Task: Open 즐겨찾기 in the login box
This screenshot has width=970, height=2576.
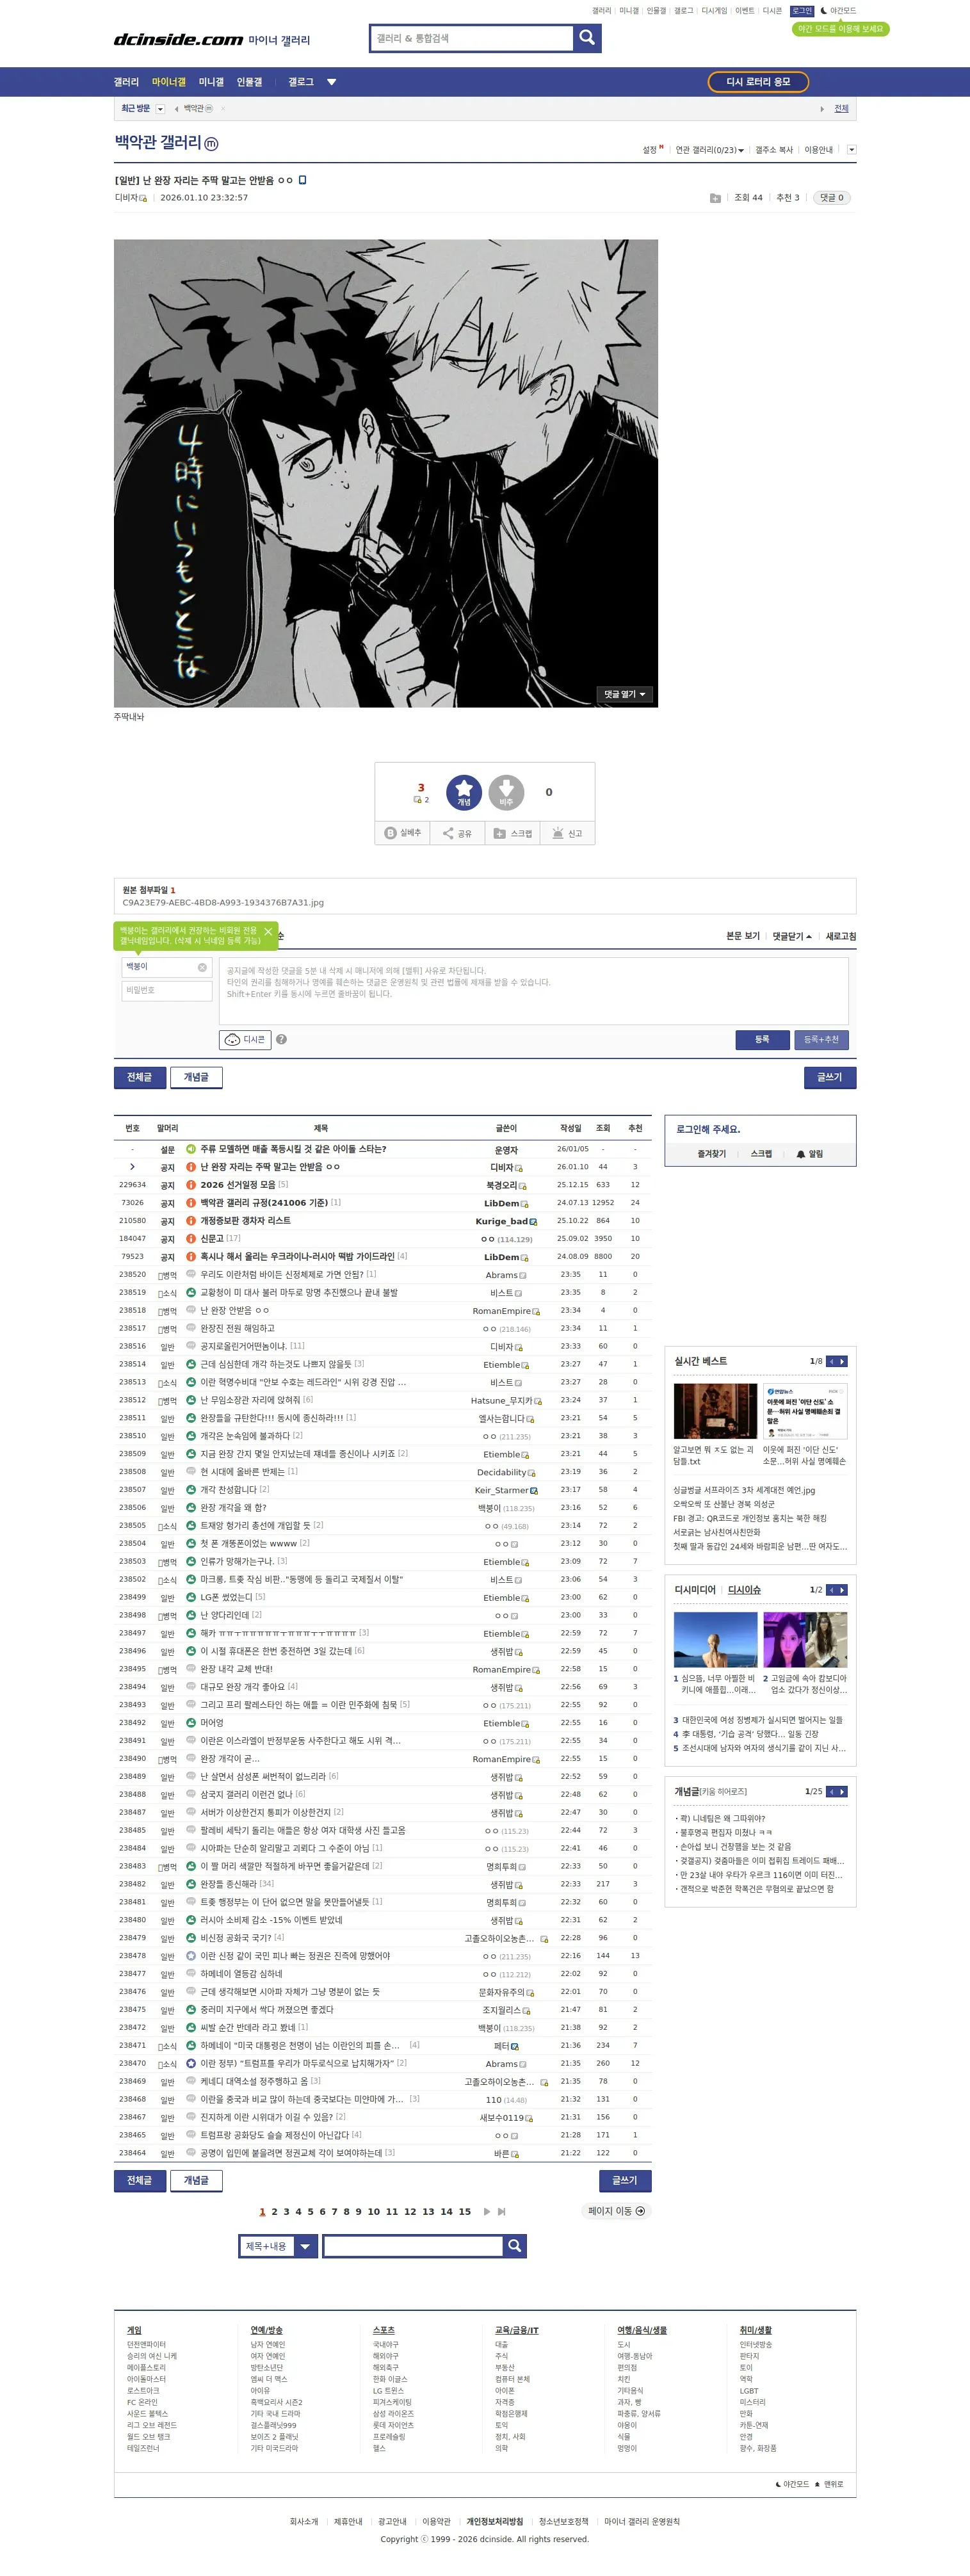Action: tap(711, 1154)
